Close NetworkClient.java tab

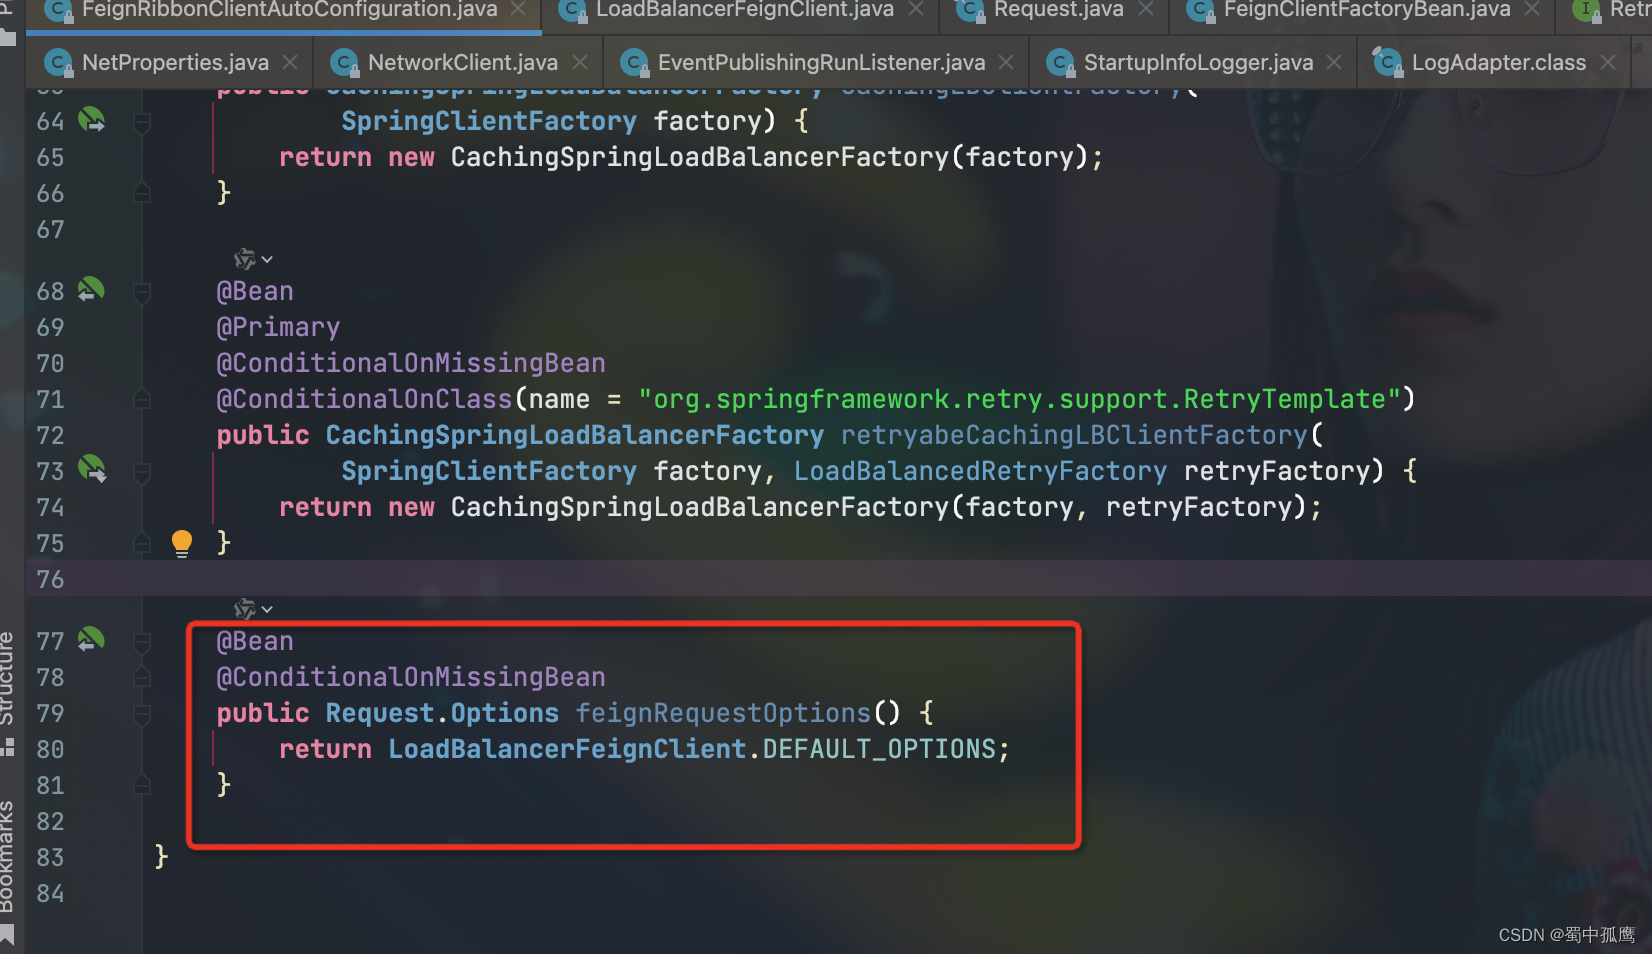[x=580, y=62]
